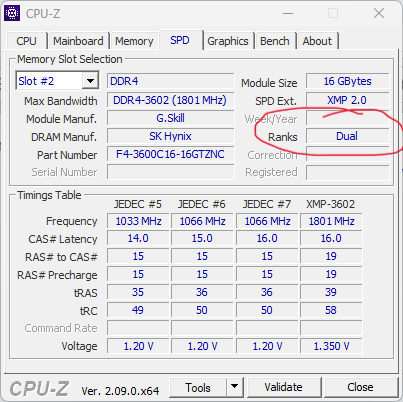The width and height of the screenshot is (403, 402).
Task: Select the 16 GBytes module size value
Action: pyautogui.click(x=348, y=81)
